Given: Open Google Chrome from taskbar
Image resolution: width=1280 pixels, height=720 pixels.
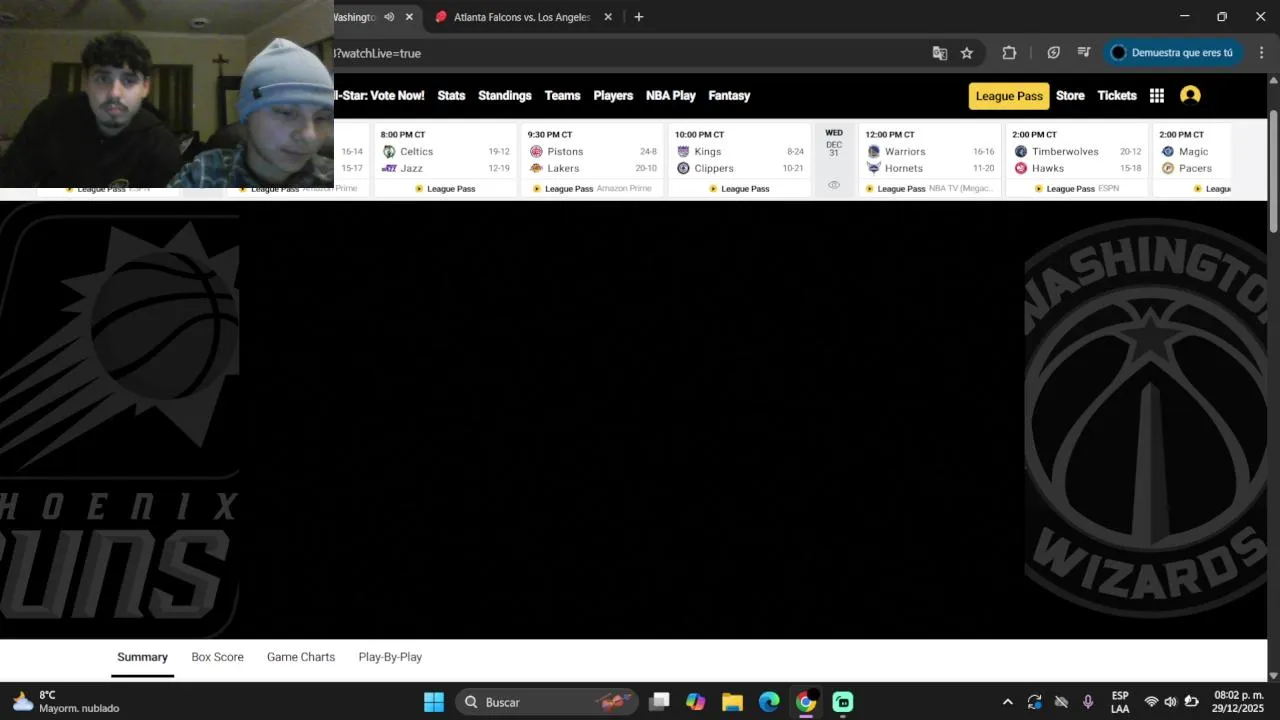Looking at the screenshot, I should [806, 702].
